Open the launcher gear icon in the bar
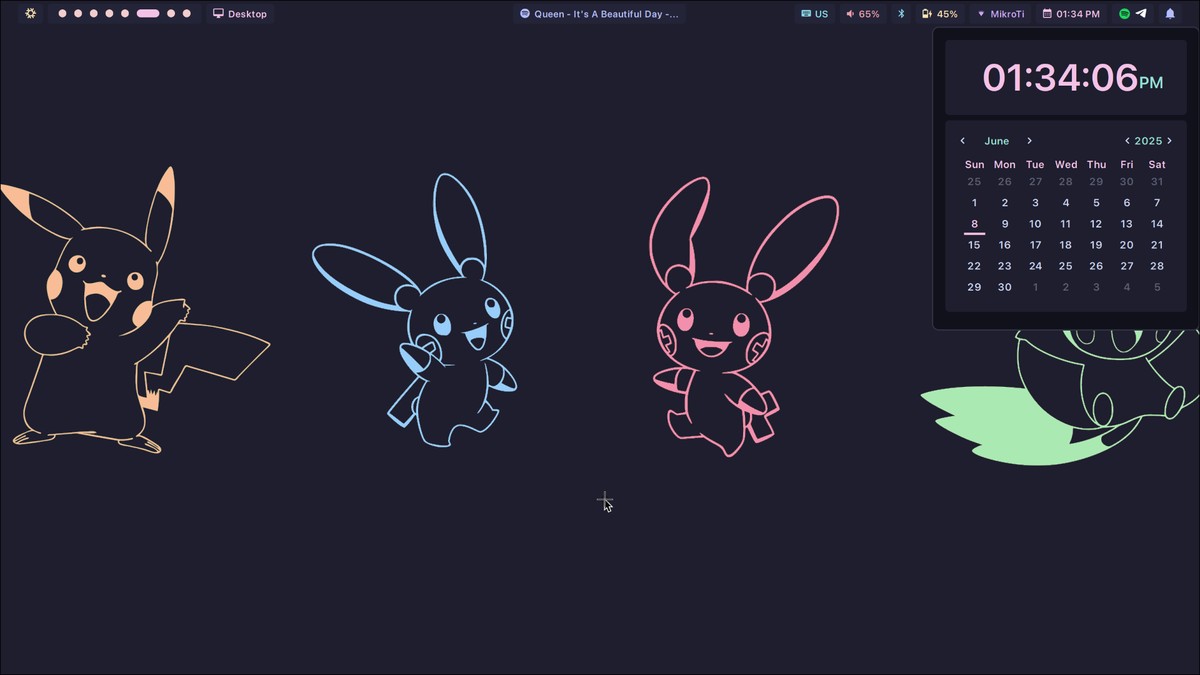 click(x=31, y=14)
